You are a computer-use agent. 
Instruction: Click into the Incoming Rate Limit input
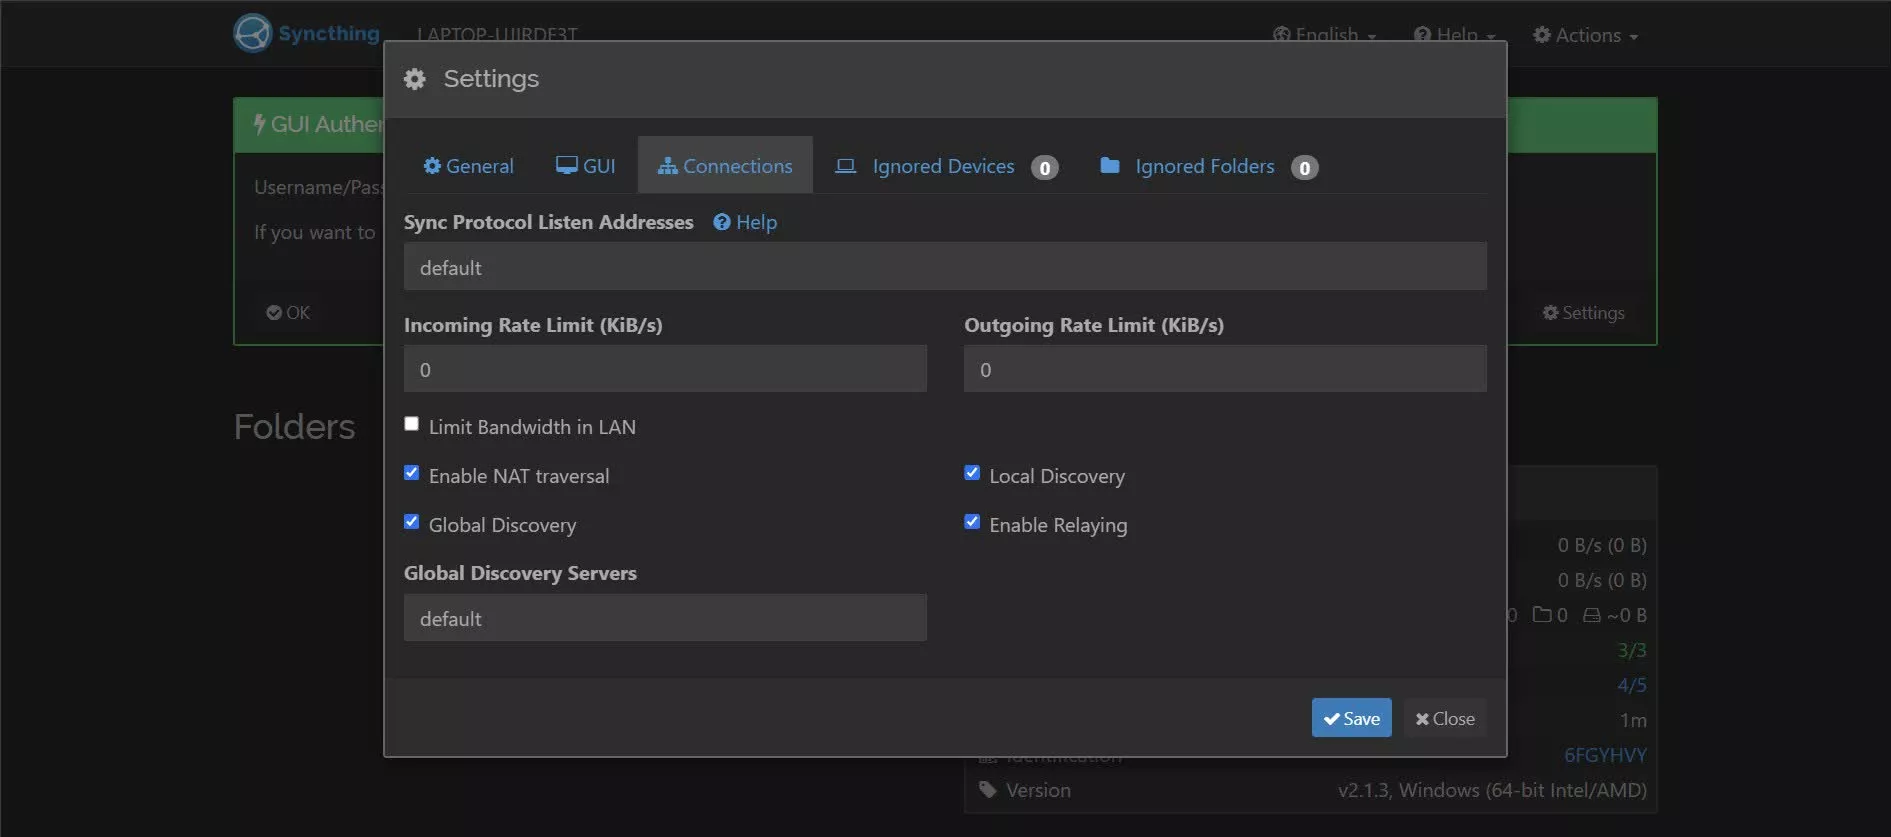click(x=665, y=369)
